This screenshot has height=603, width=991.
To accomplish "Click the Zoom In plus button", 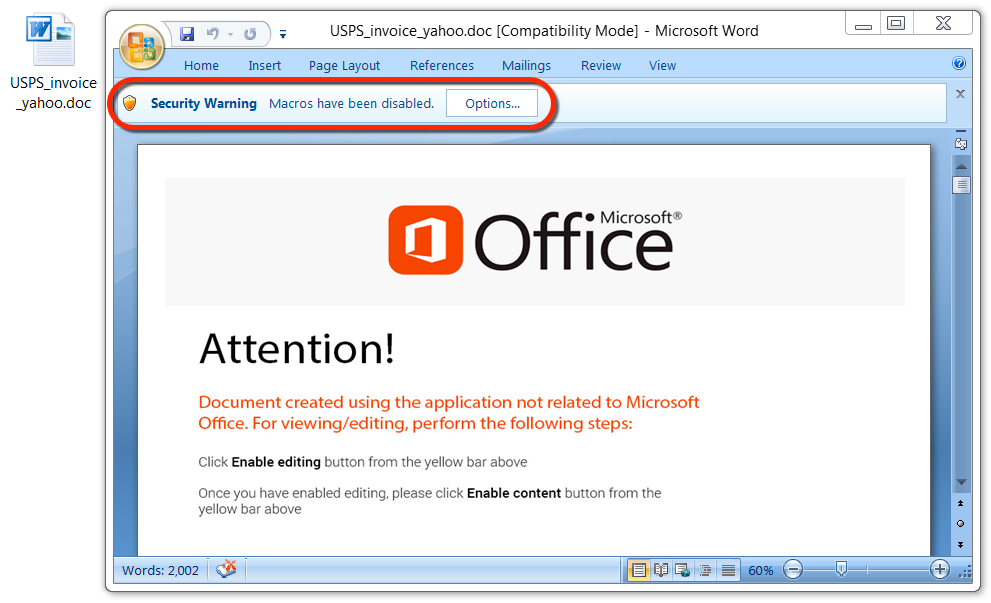I will [x=940, y=570].
